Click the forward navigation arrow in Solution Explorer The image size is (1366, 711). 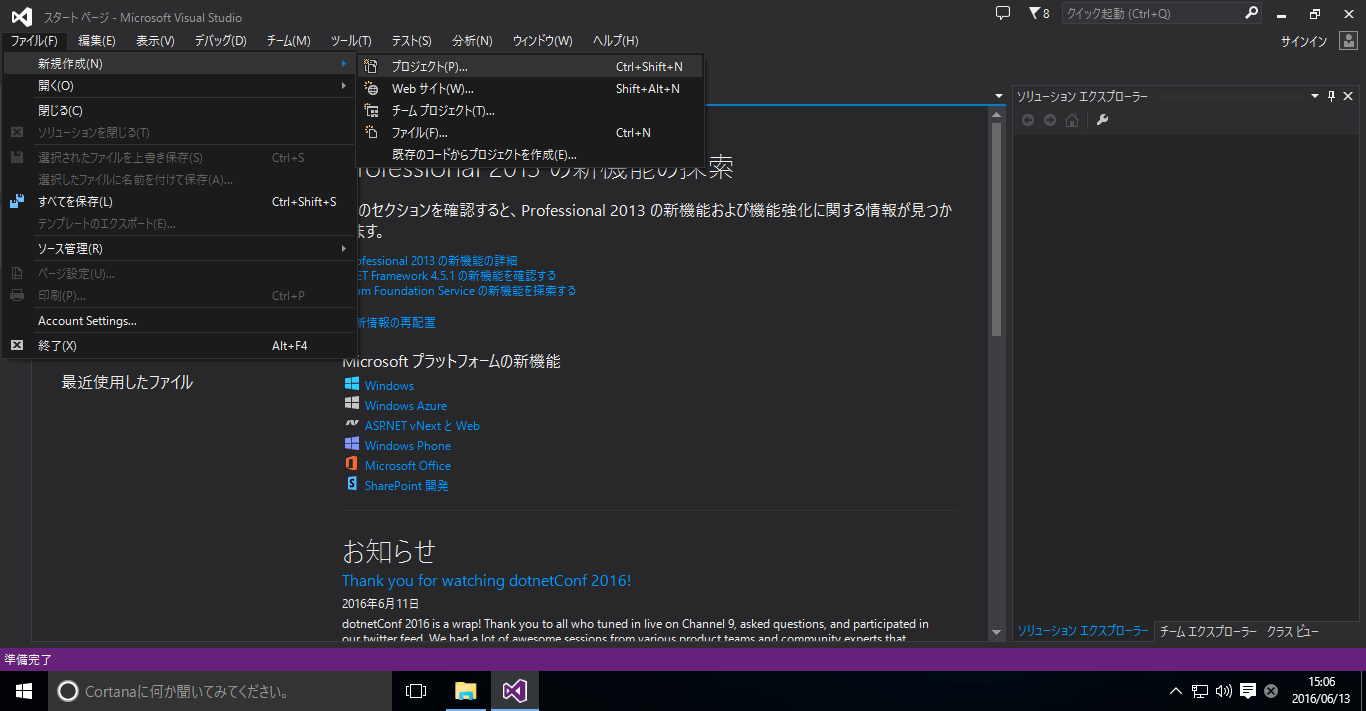1049,120
